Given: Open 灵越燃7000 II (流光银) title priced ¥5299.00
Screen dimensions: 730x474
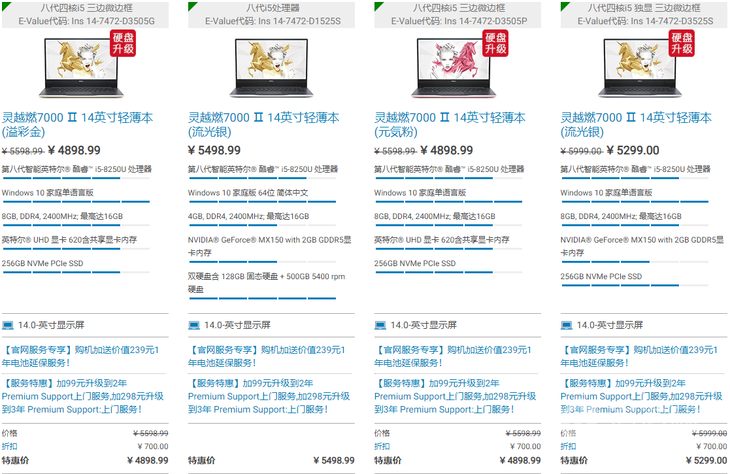Looking at the screenshot, I should (x=636, y=124).
